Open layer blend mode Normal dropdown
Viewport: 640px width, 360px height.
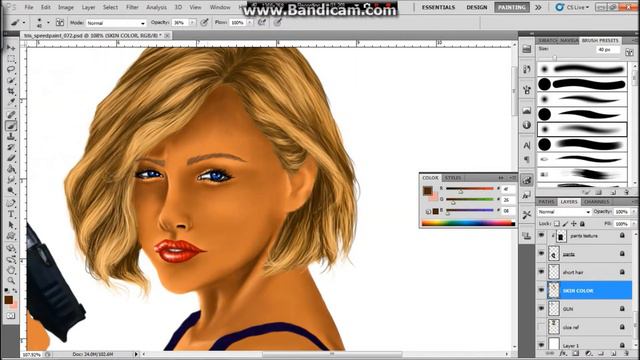click(564, 212)
